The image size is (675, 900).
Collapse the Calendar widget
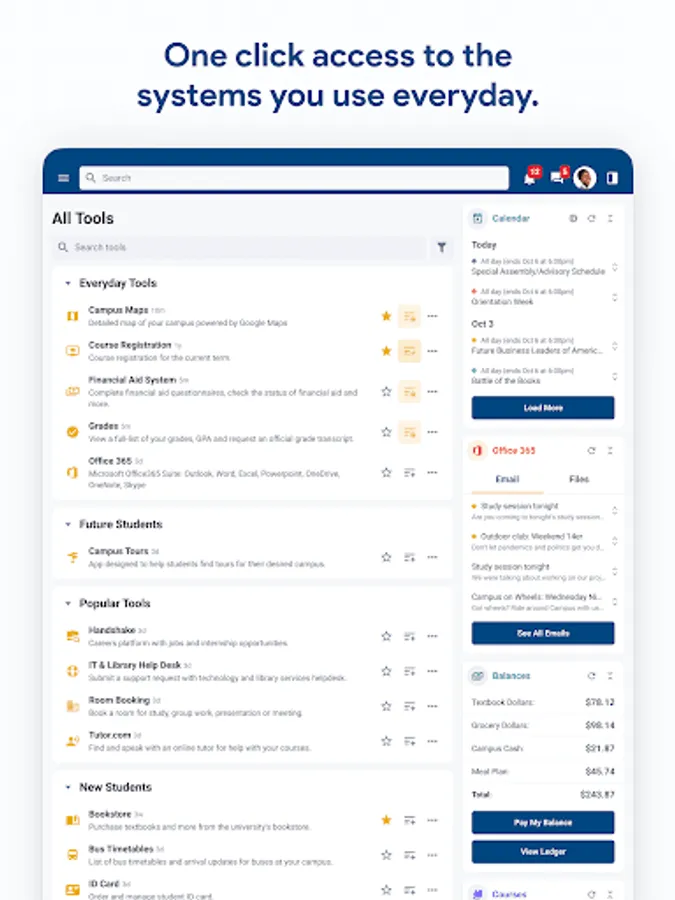coord(610,218)
